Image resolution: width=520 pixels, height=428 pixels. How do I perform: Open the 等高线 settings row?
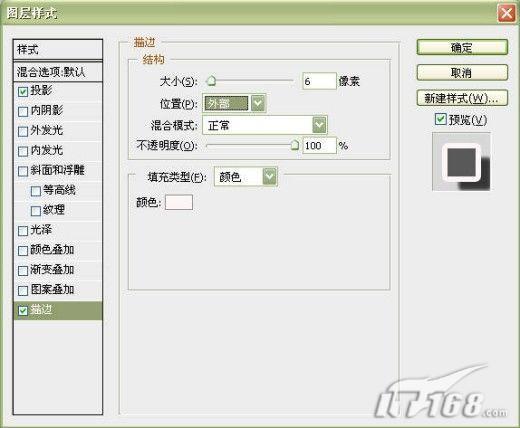point(58,190)
